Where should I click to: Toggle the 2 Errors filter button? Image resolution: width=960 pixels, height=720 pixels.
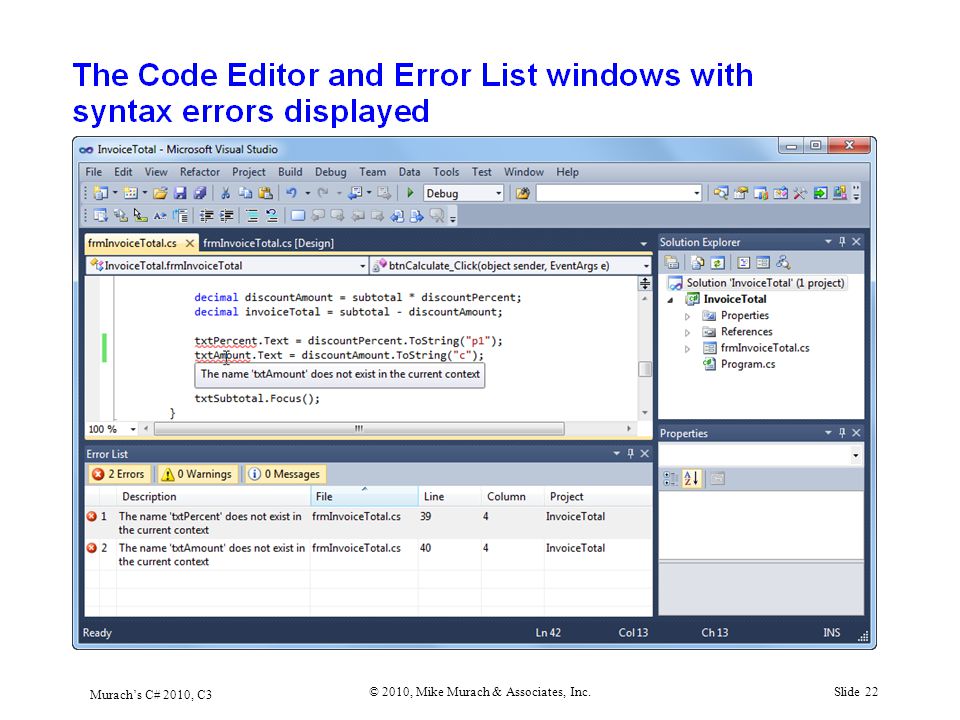tap(118, 474)
